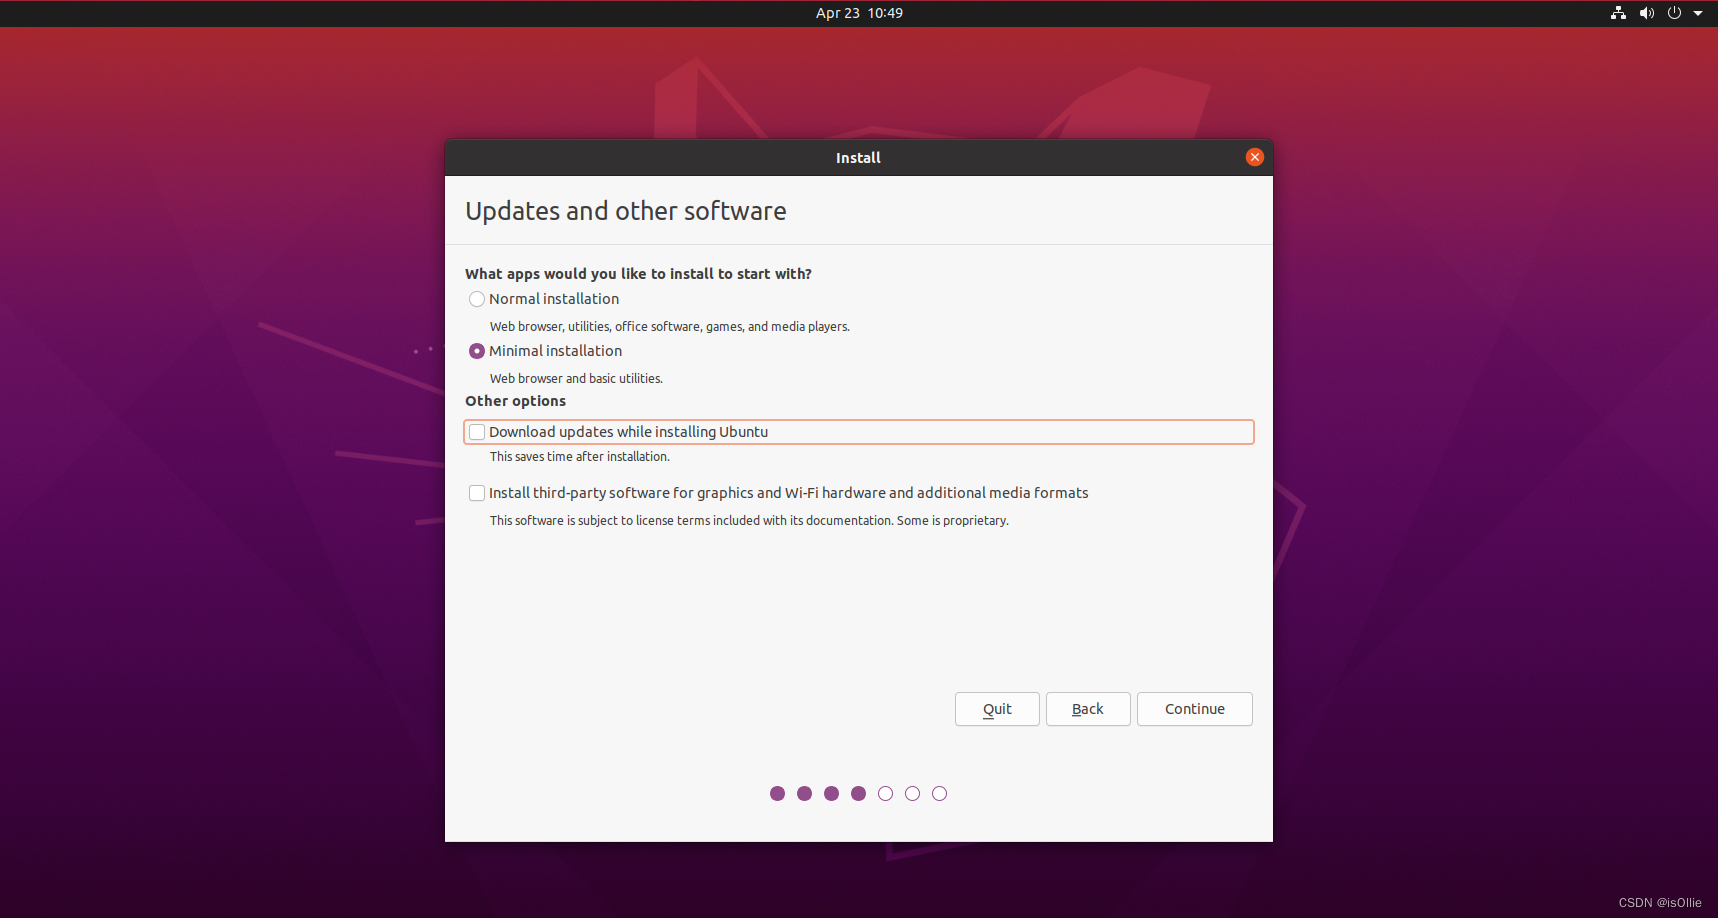Click the Continue button
The image size is (1718, 918).
(x=1194, y=709)
